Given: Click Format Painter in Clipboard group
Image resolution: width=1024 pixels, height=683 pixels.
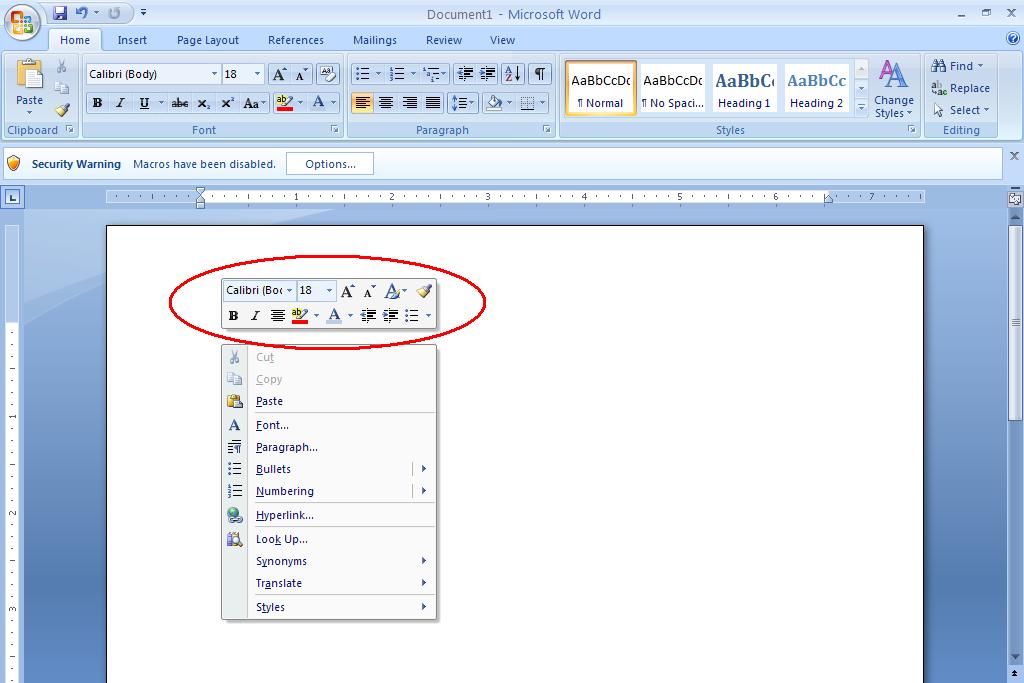Looking at the screenshot, I should tap(62, 110).
